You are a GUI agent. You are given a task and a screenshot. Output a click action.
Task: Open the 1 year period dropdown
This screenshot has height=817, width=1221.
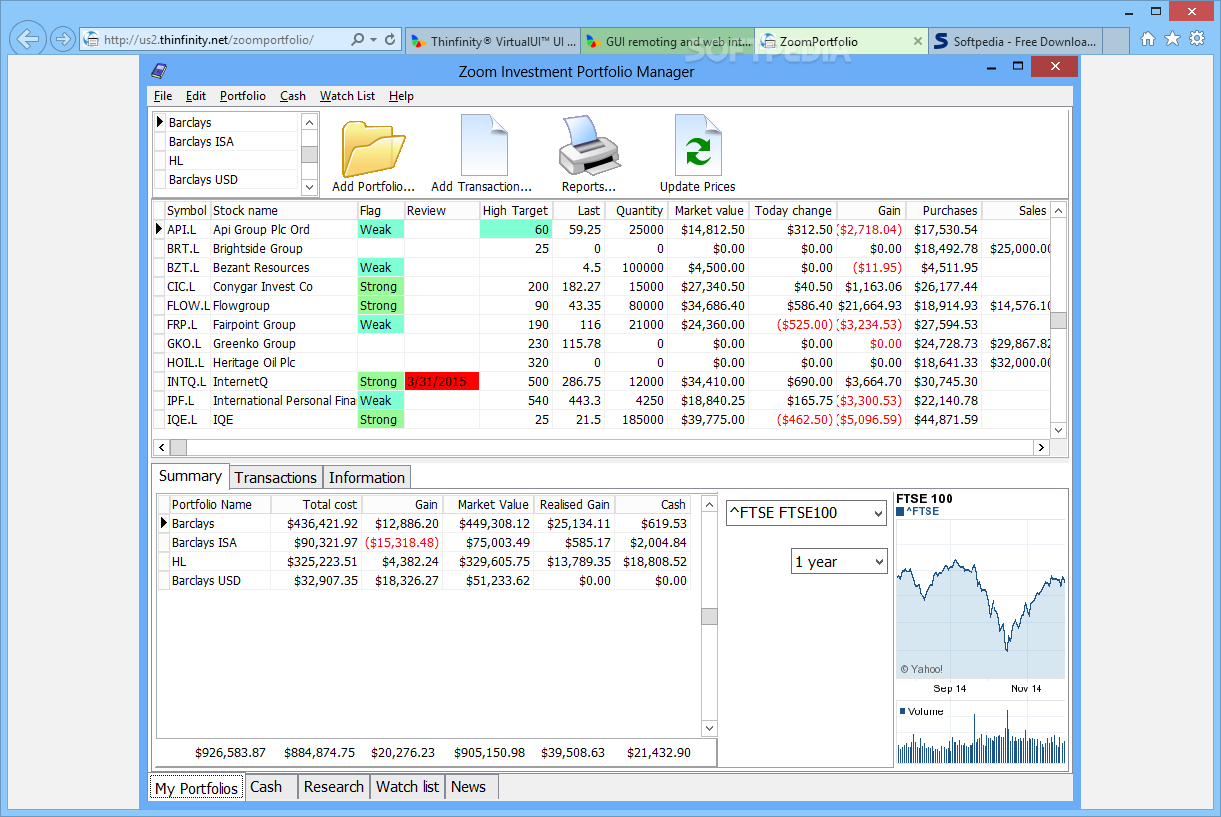pyautogui.click(x=878, y=562)
